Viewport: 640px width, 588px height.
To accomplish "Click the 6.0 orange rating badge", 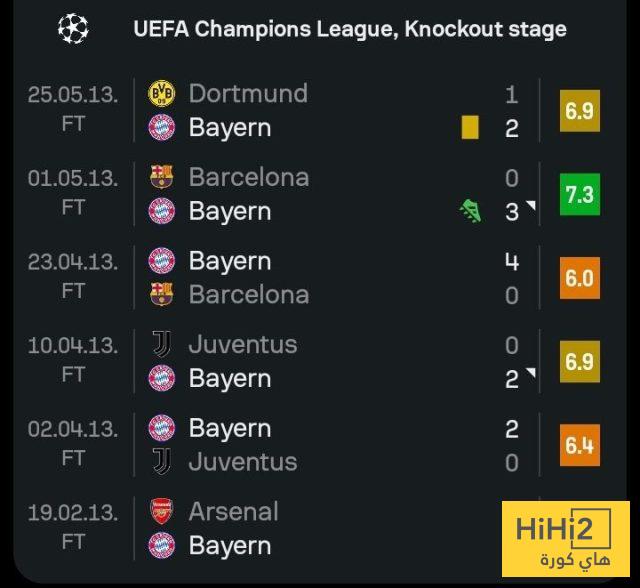I will [x=579, y=278].
